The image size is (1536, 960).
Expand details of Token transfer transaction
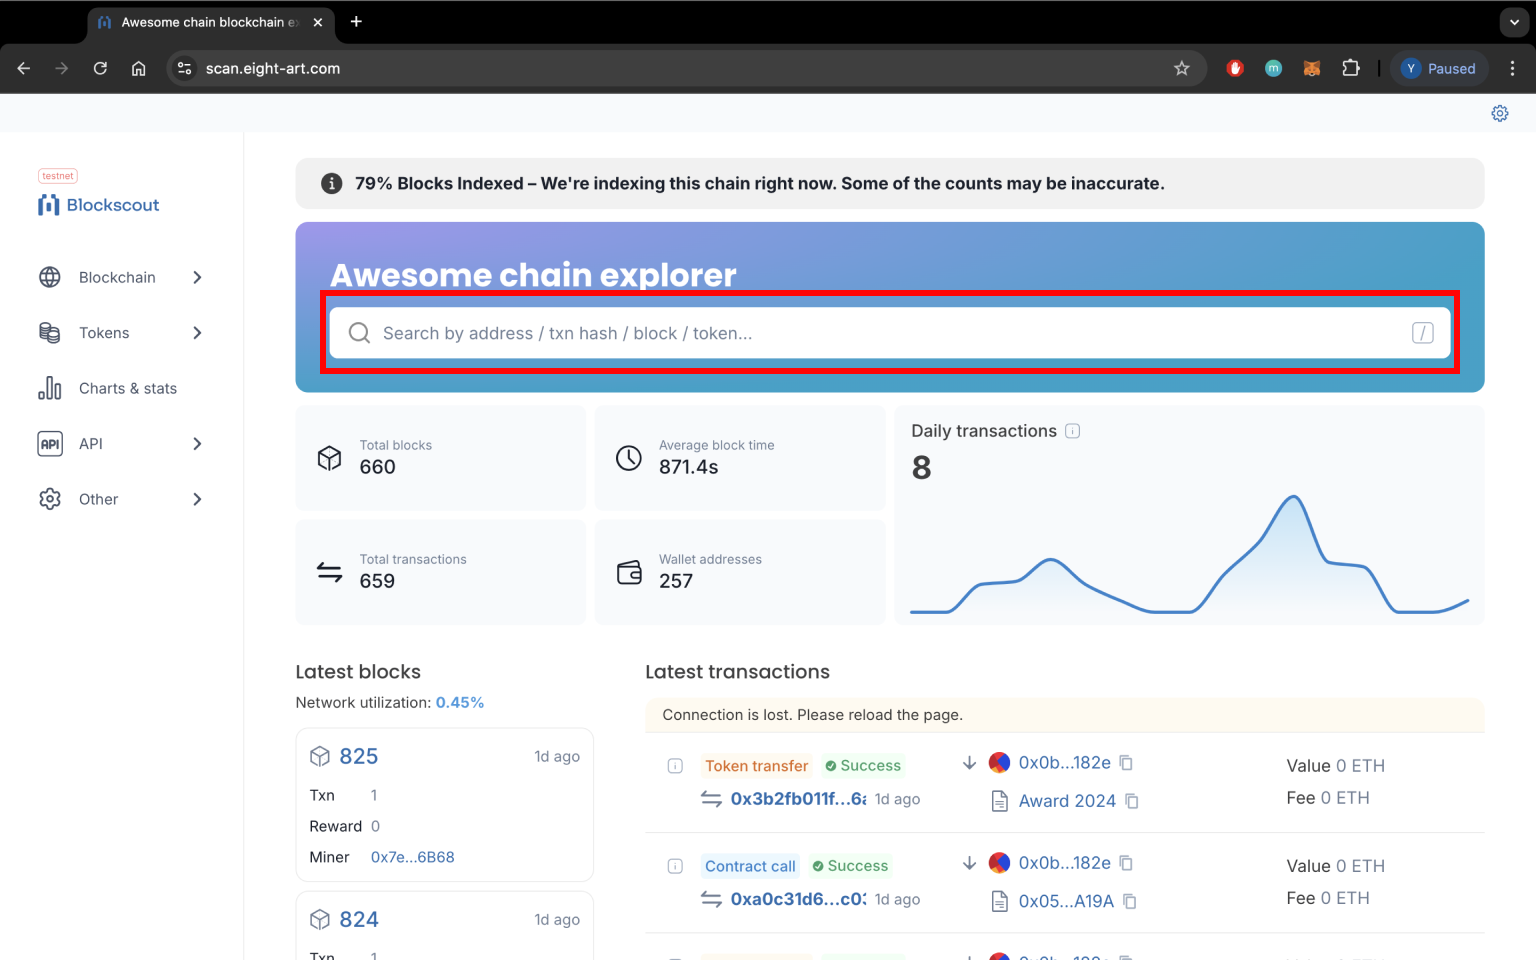[675, 766]
